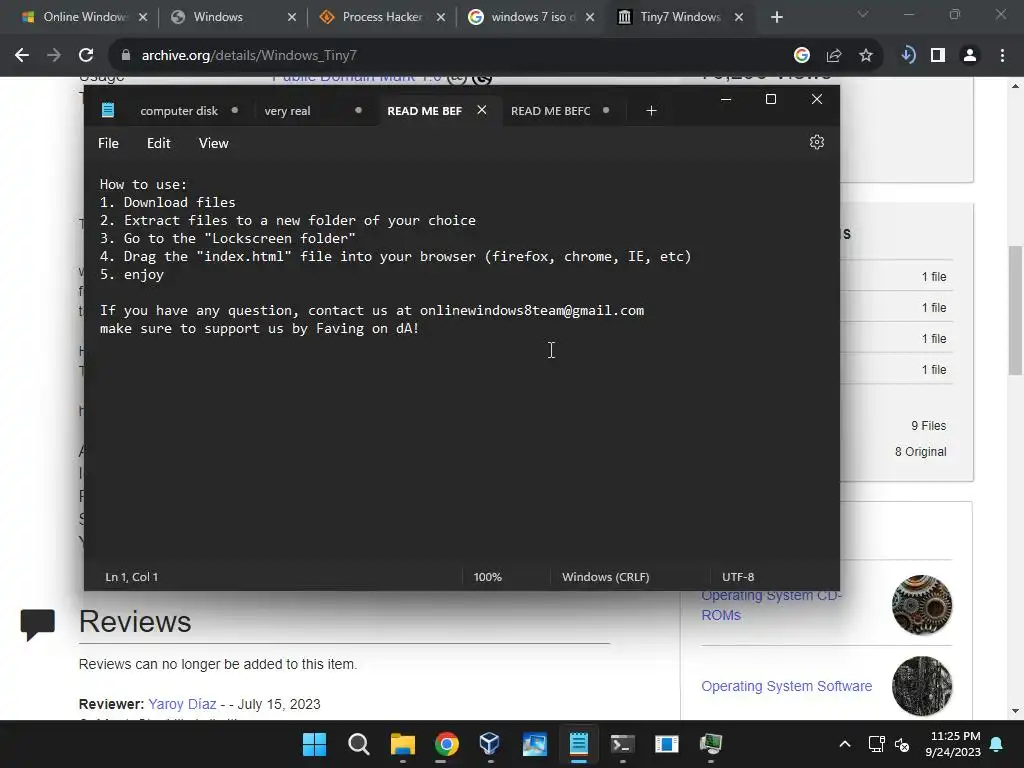Open Operating System CD-ROMs link
Viewport: 1024px width, 768px height.
[x=771, y=605]
